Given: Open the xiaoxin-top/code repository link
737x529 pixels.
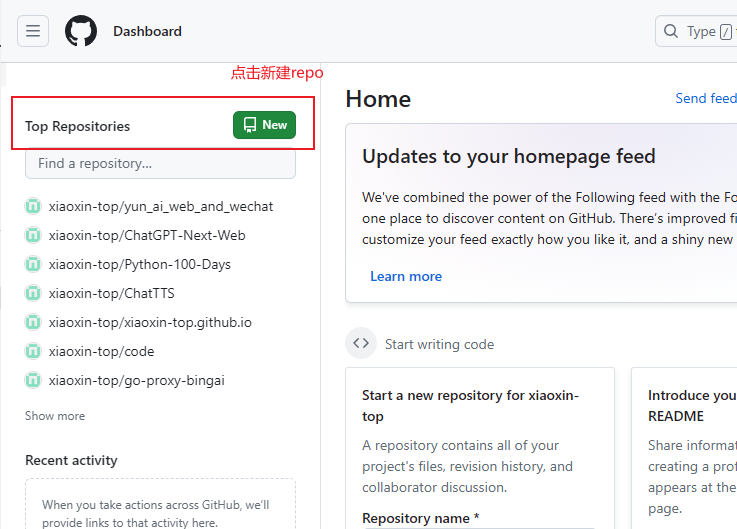Looking at the screenshot, I should [x=101, y=352].
